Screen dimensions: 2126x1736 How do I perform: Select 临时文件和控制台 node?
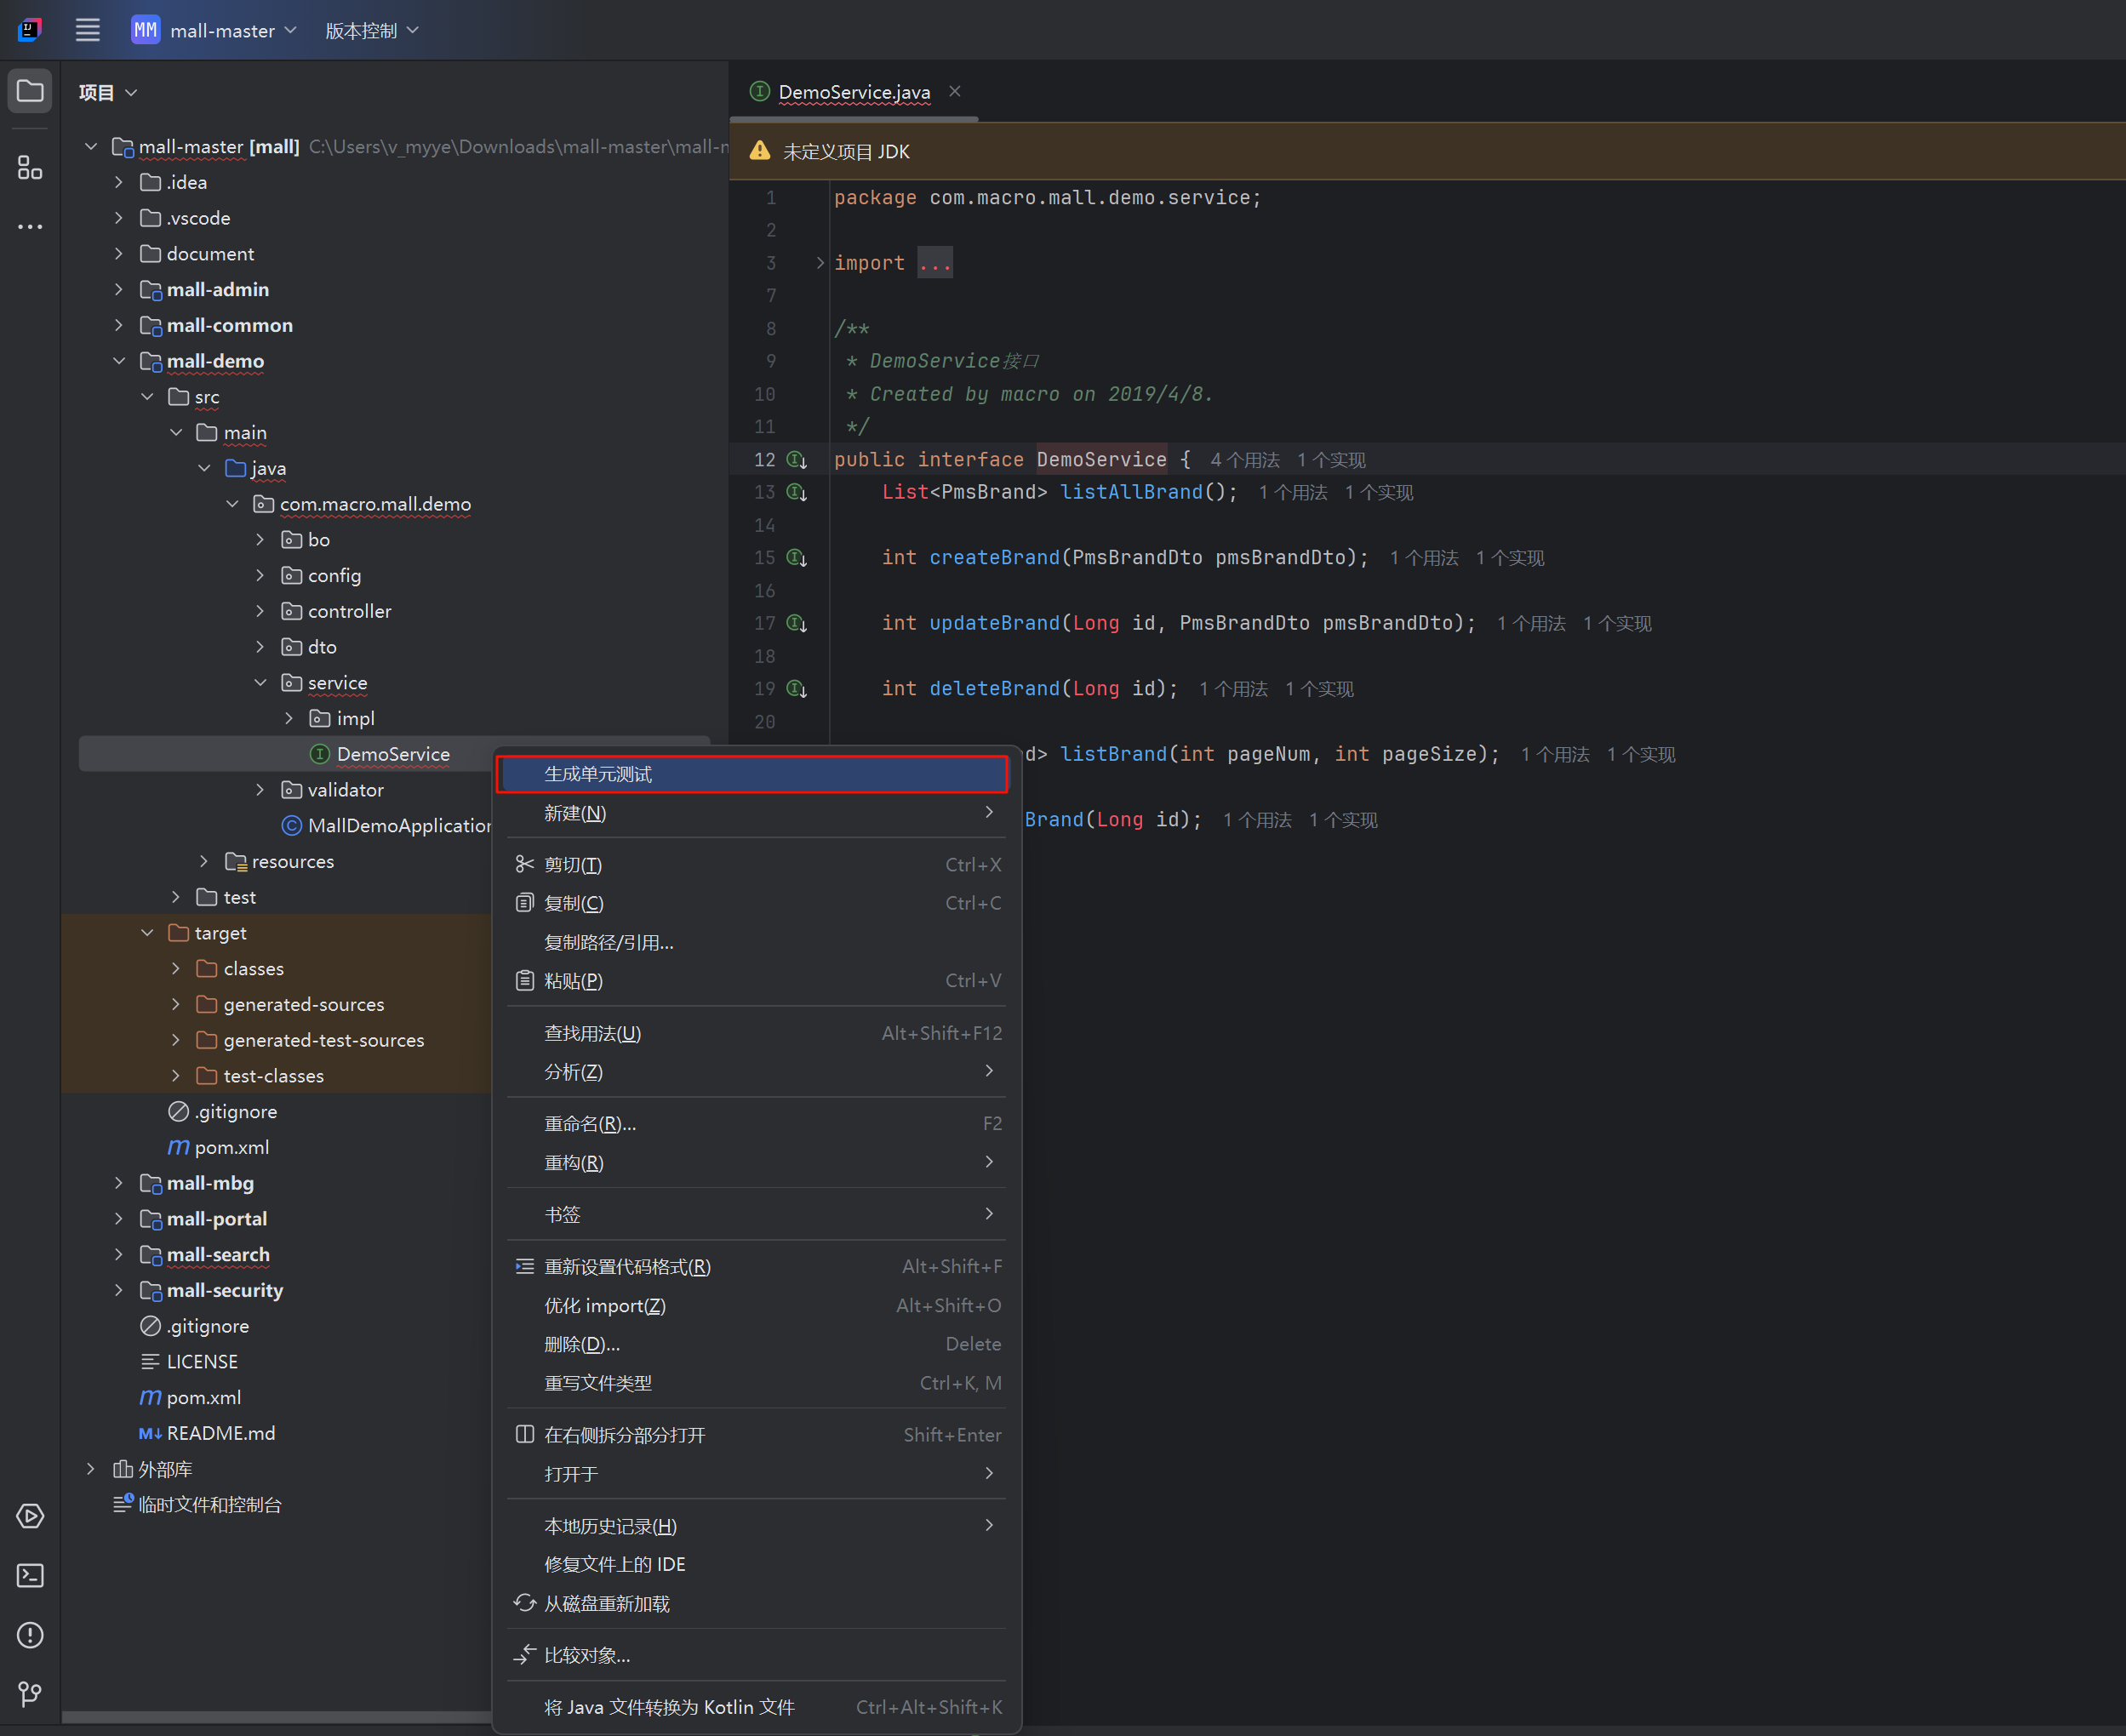(x=210, y=1504)
